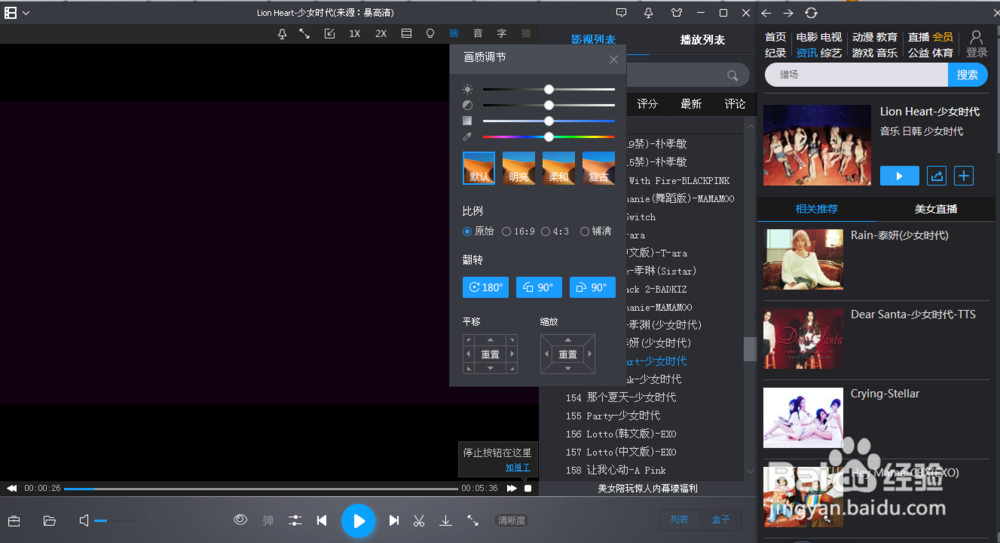Adjust the contrast slider

pyautogui.click(x=548, y=105)
